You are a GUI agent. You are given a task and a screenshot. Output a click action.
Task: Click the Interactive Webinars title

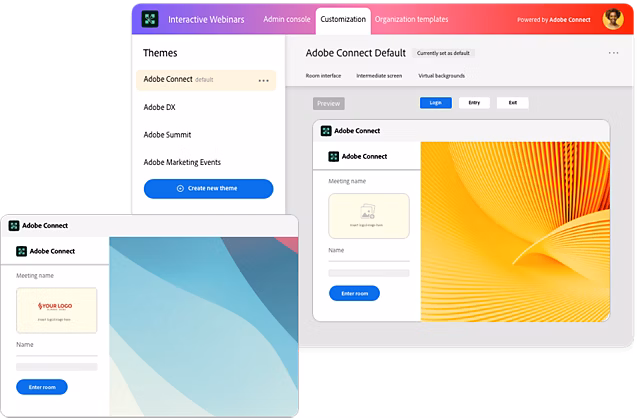click(206, 20)
